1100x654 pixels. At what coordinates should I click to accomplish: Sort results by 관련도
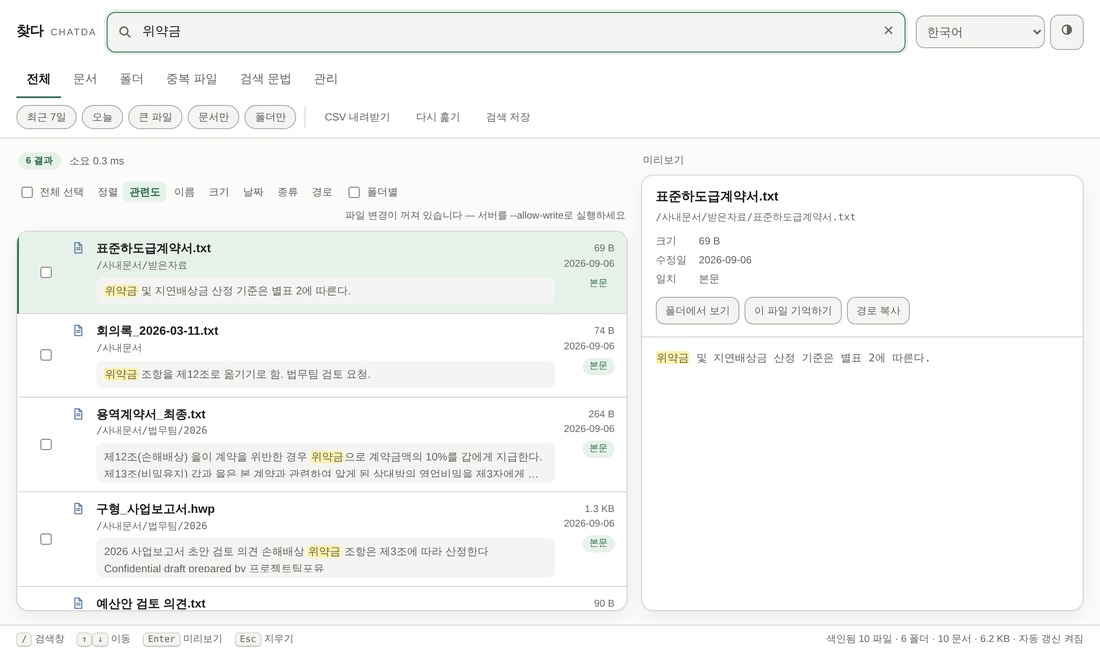[x=145, y=192]
